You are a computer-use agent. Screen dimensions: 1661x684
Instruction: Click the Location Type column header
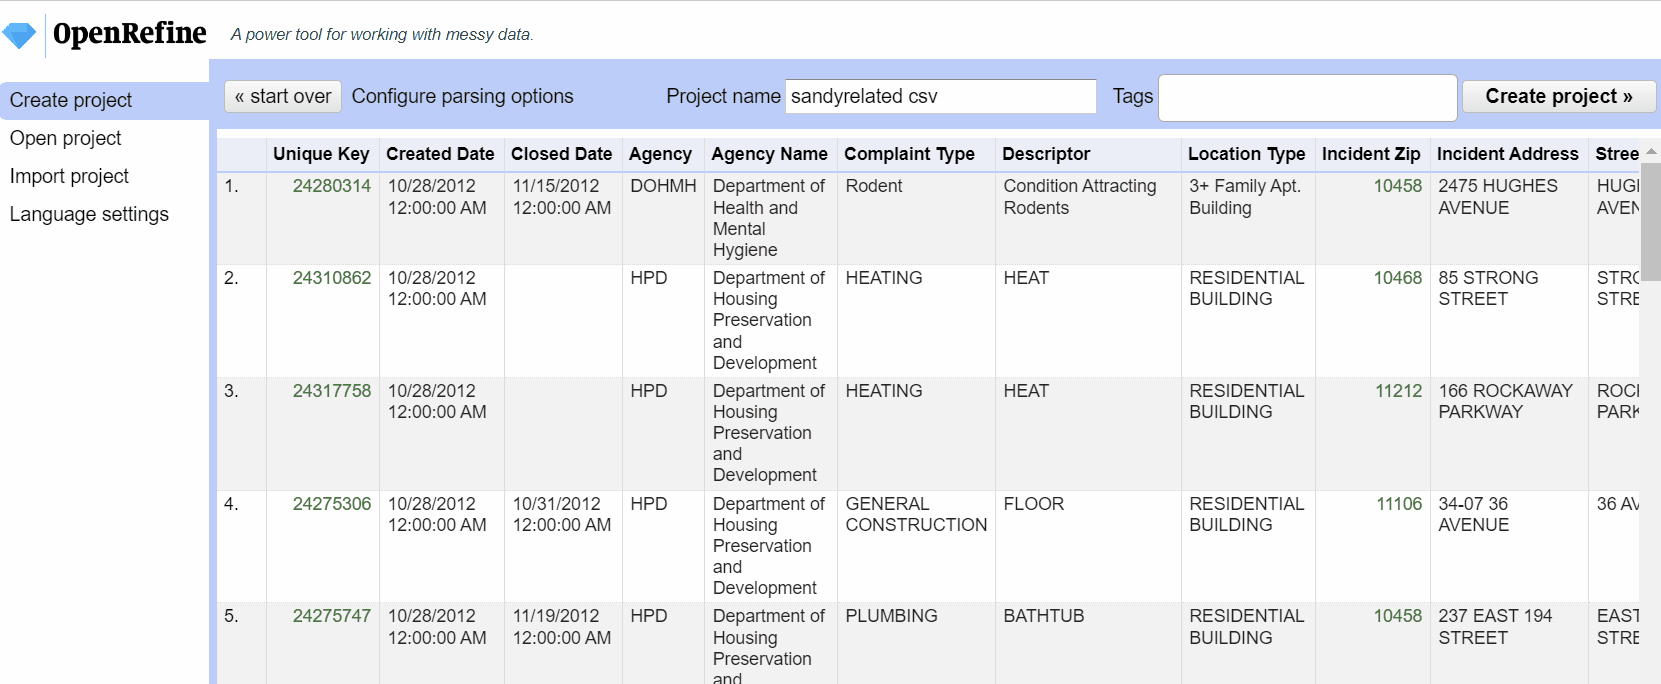[x=1246, y=154]
